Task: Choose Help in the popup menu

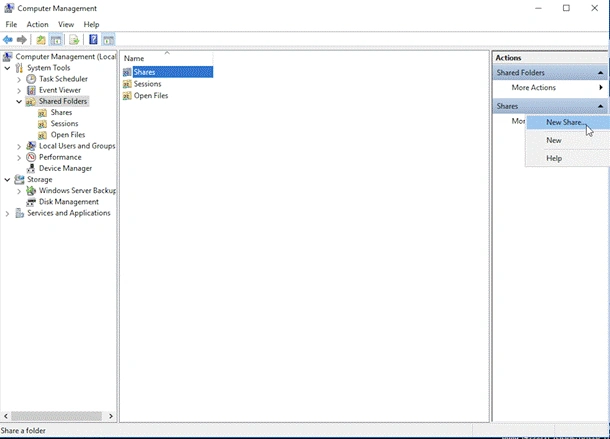Action: click(x=568, y=158)
